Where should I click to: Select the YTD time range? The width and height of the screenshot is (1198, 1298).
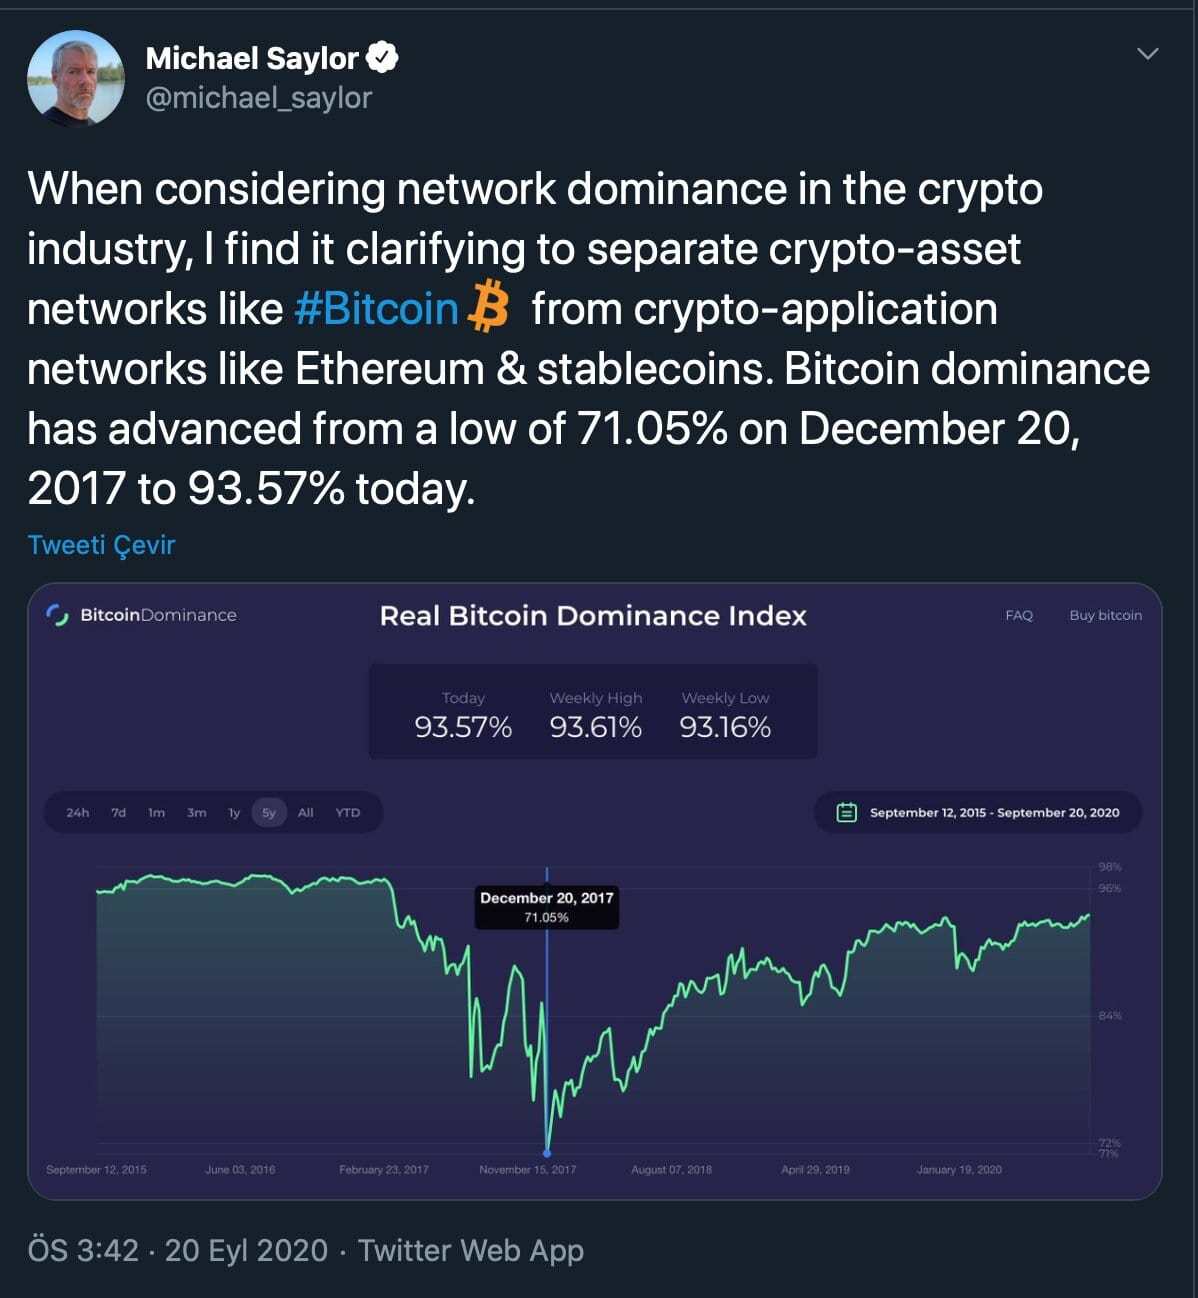click(x=347, y=813)
